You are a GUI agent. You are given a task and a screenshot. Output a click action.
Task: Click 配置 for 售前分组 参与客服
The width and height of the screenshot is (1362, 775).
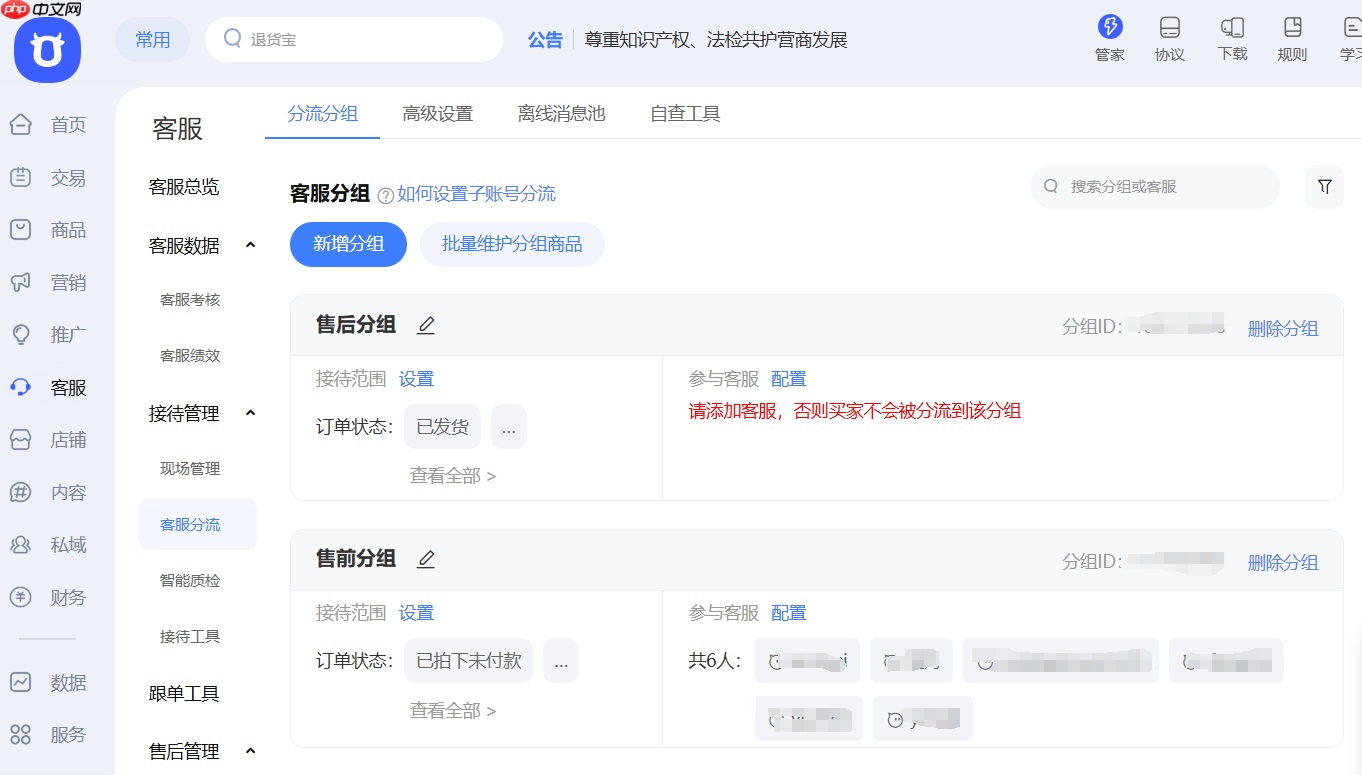789,613
